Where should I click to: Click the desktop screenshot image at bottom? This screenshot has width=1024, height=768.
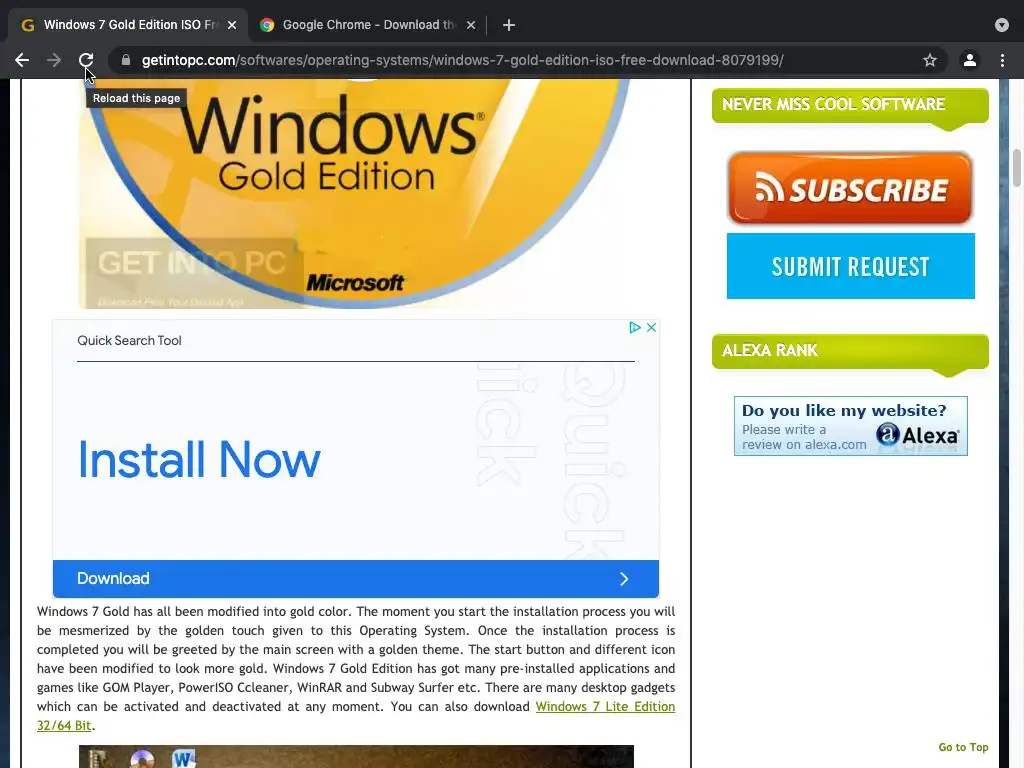pos(356,756)
